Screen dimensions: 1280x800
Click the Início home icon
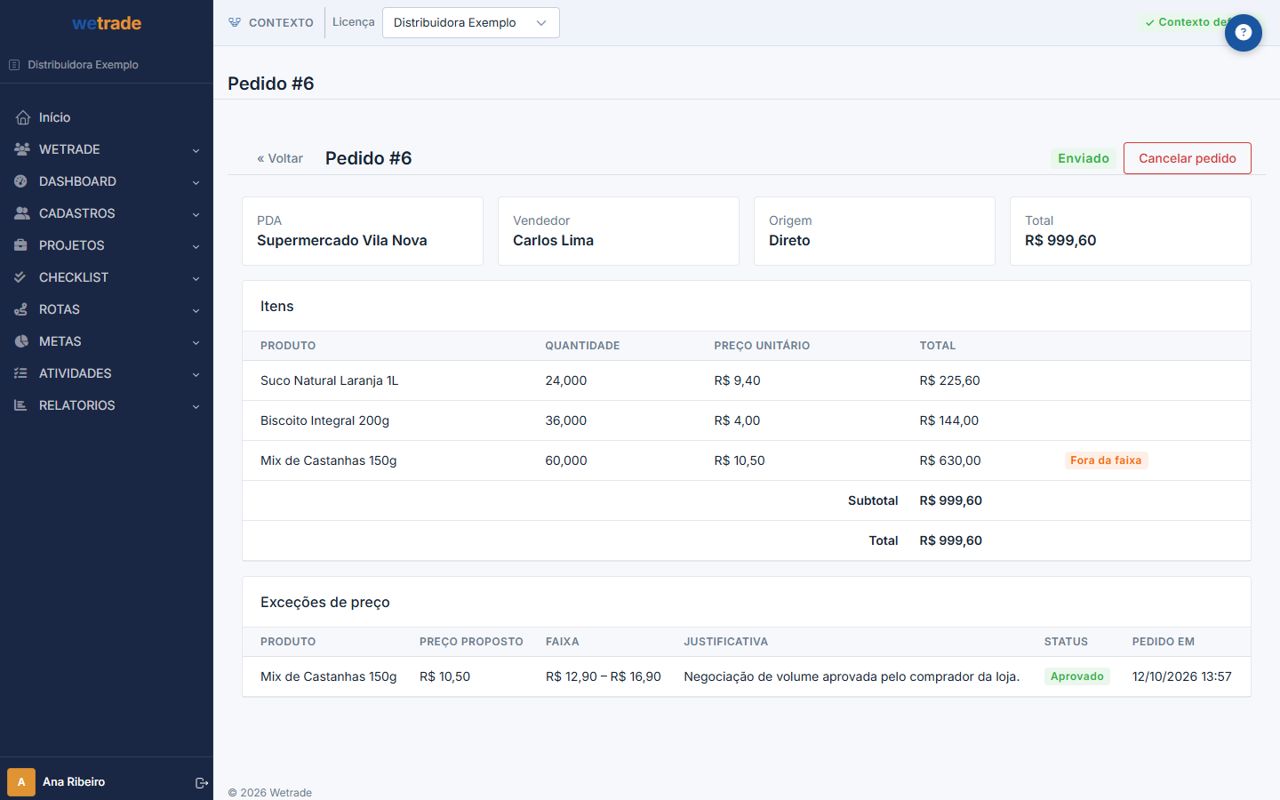[x=22, y=118]
